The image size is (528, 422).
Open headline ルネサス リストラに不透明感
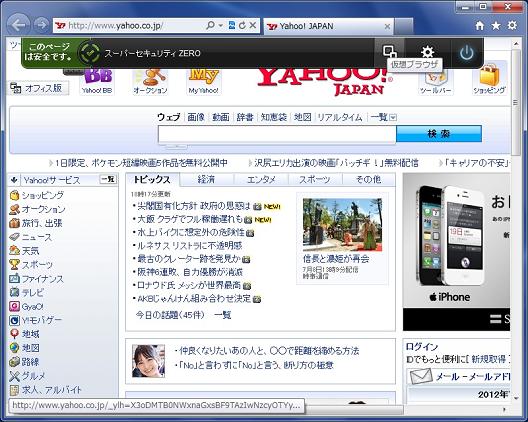click(x=190, y=246)
